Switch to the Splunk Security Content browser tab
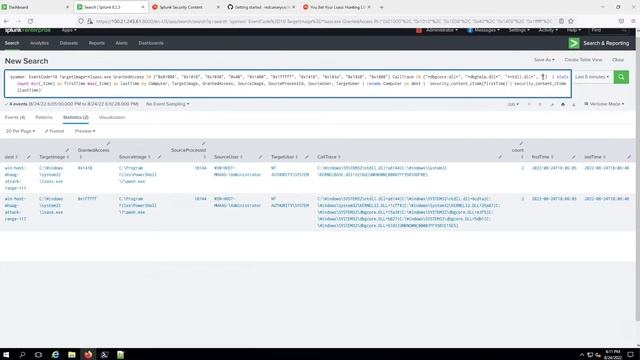 coord(186,7)
